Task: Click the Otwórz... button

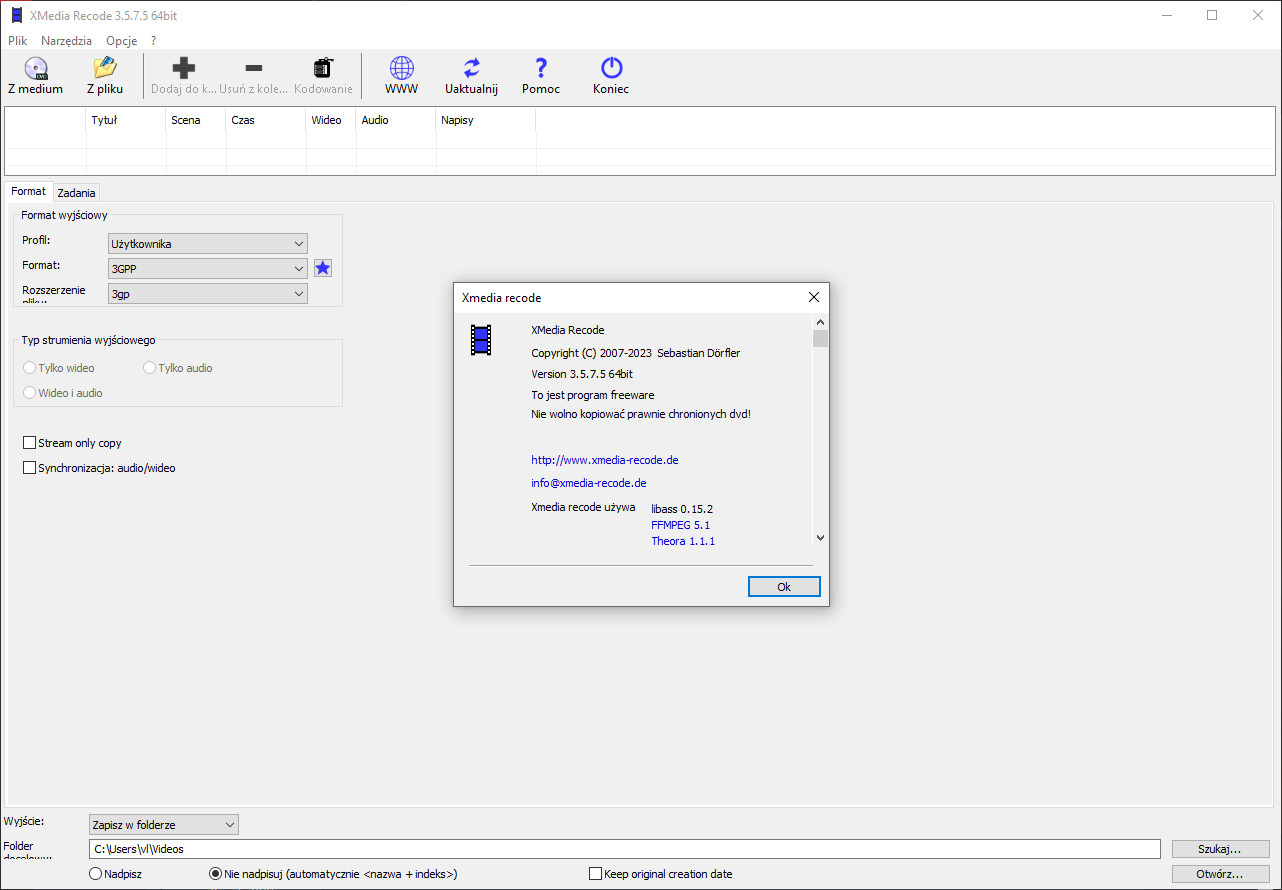Action: pos(1220,874)
